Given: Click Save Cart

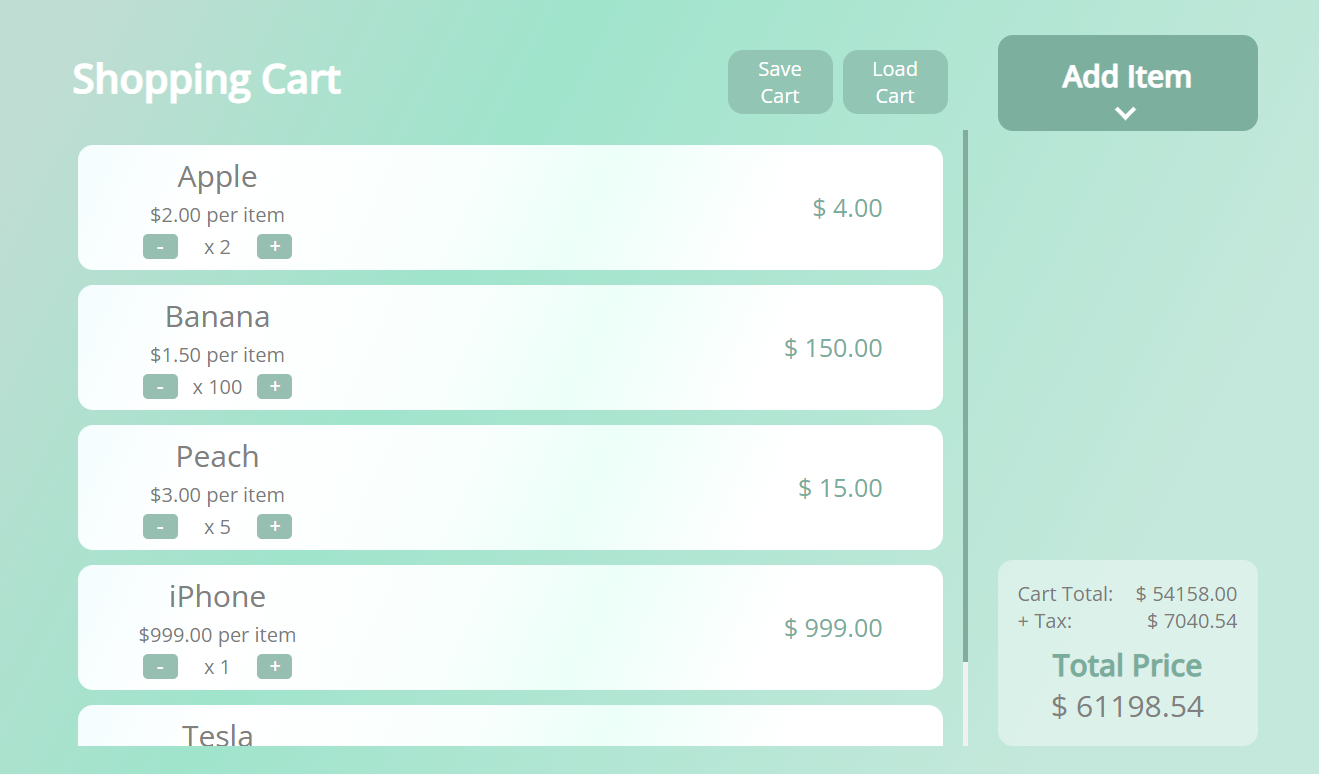Looking at the screenshot, I should coord(780,81).
